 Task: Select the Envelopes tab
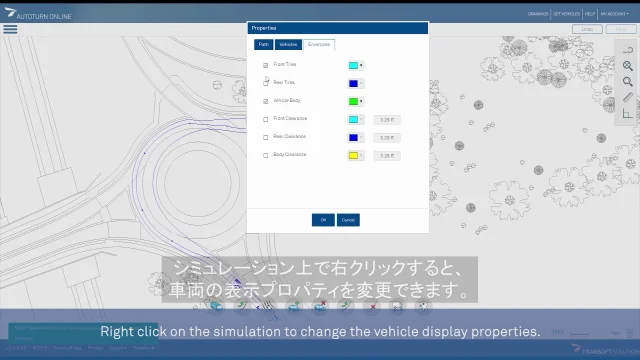[x=319, y=44]
